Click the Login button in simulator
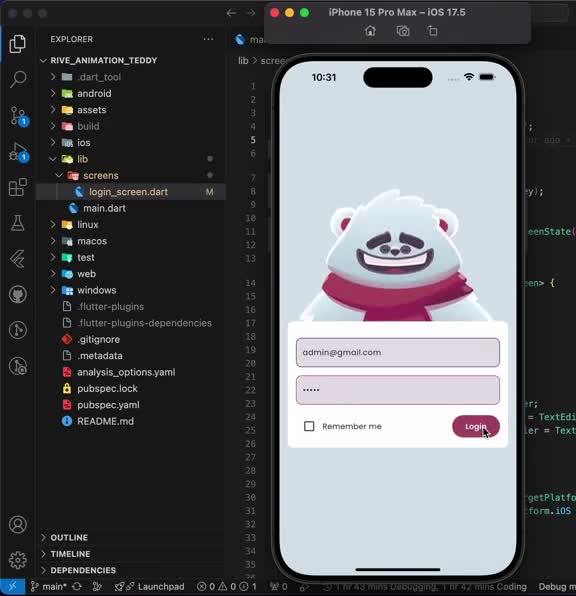This screenshot has height=596, width=576. click(x=476, y=426)
